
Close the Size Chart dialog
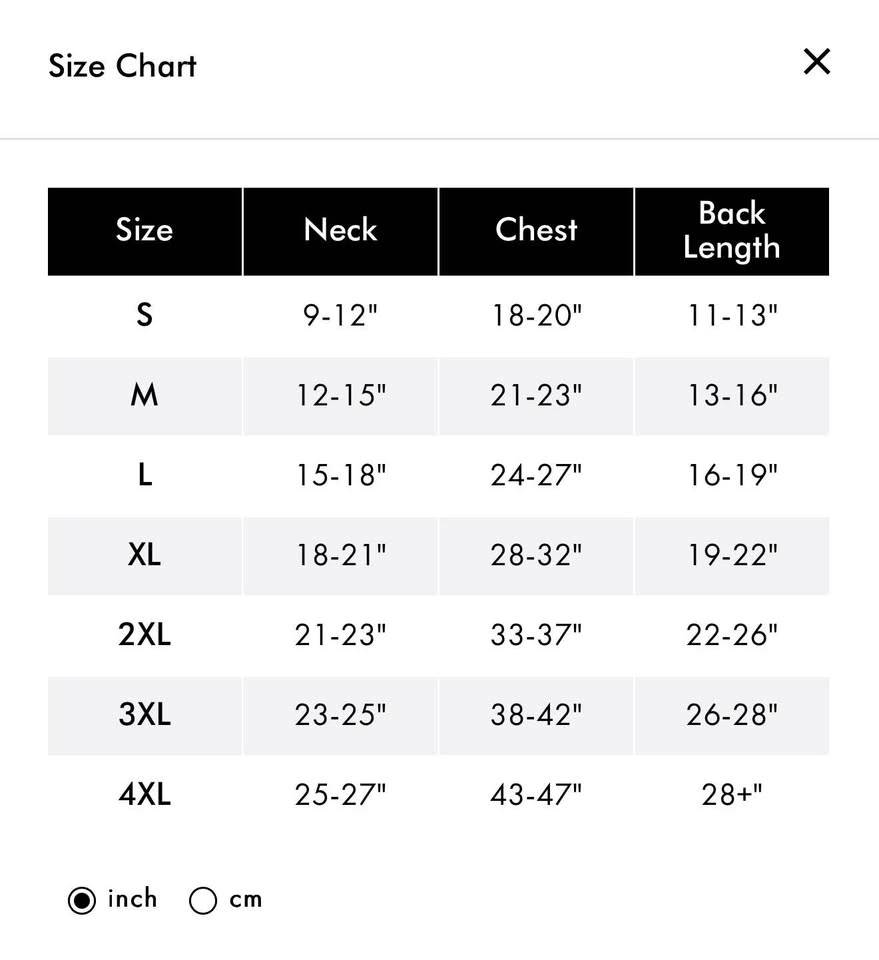tap(817, 62)
